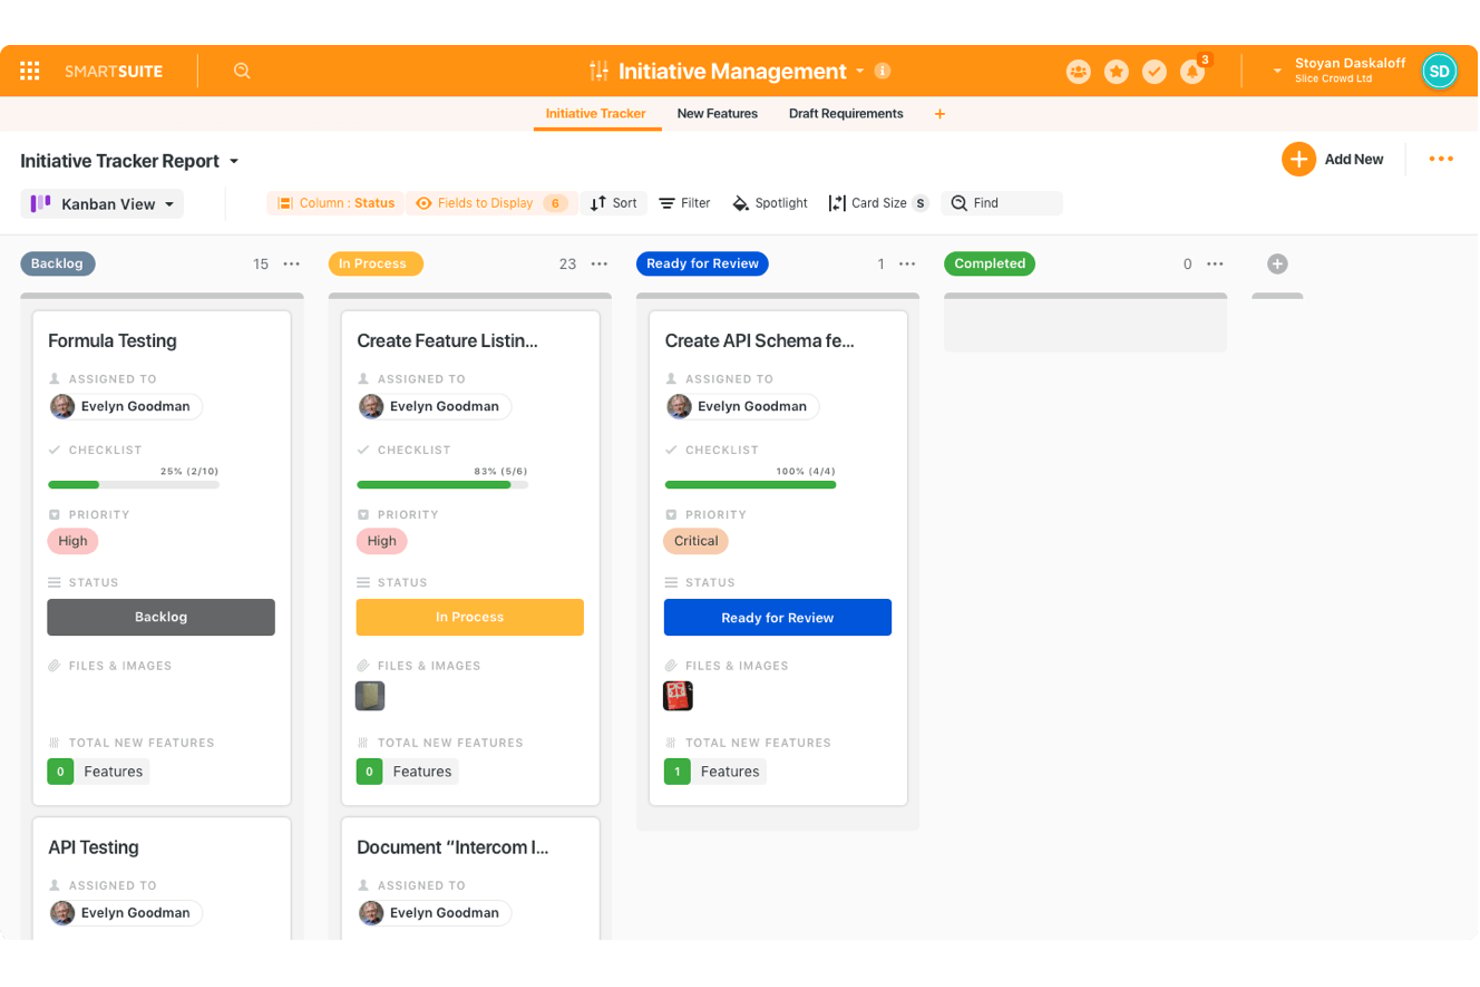Open favorites star icon in header
This screenshot has height=987, width=1480.
[1116, 71]
